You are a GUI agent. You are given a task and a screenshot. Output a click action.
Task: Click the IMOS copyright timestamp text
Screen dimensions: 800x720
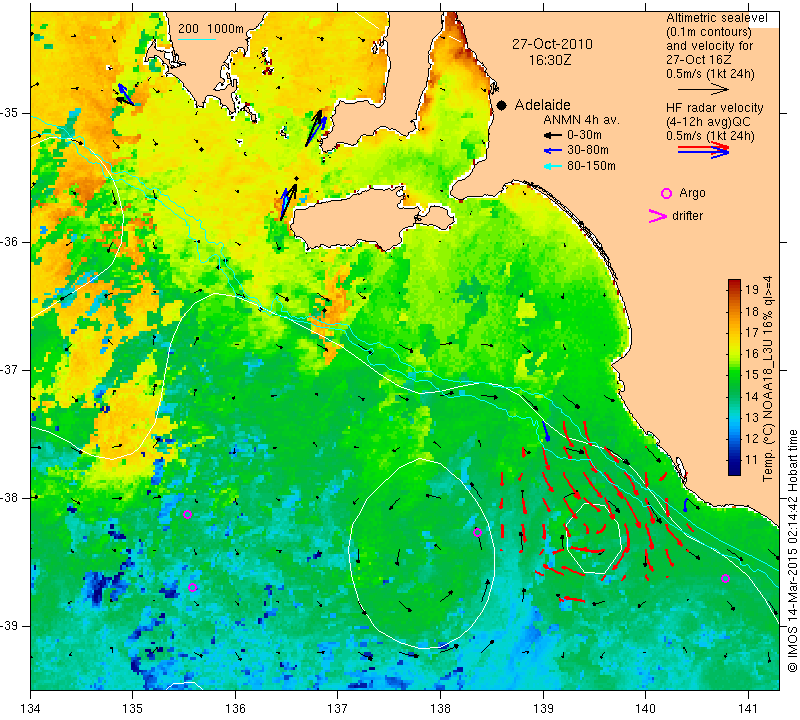(x=792, y=550)
